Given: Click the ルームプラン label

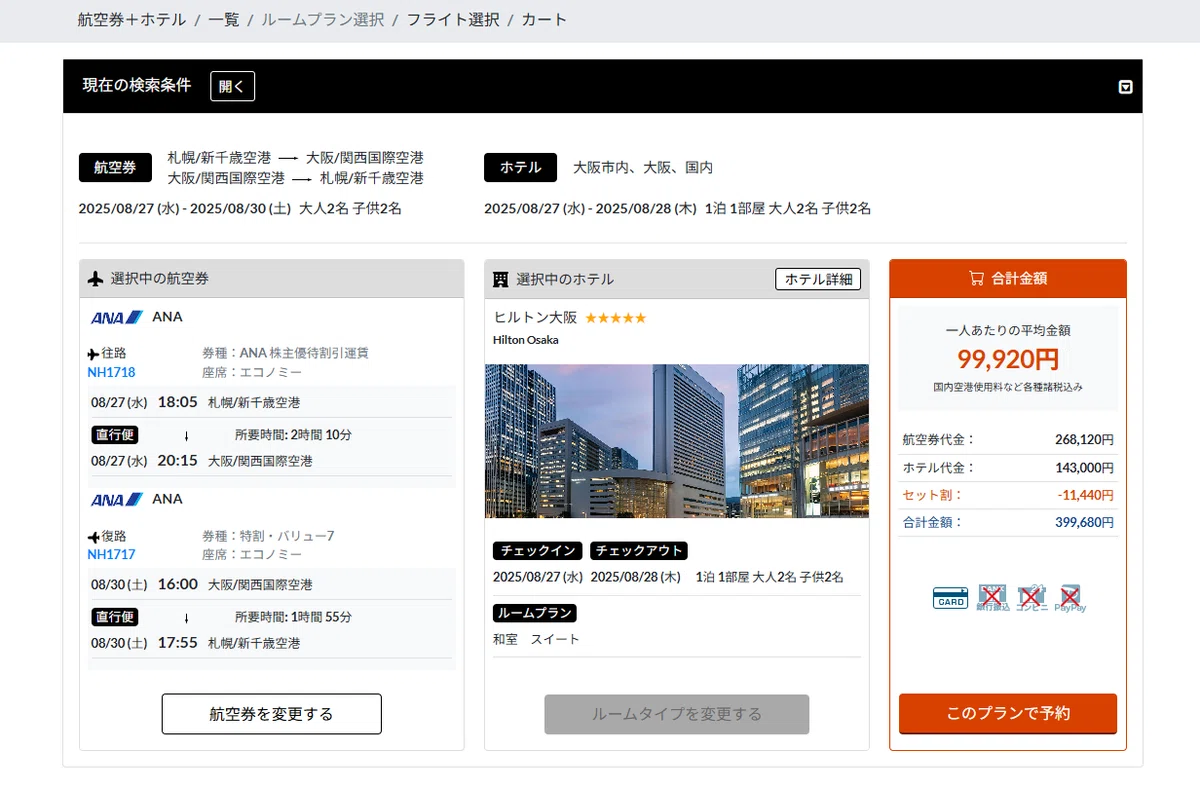Looking at the screenshot, I should pyautogui.click(x=535, y=613).
